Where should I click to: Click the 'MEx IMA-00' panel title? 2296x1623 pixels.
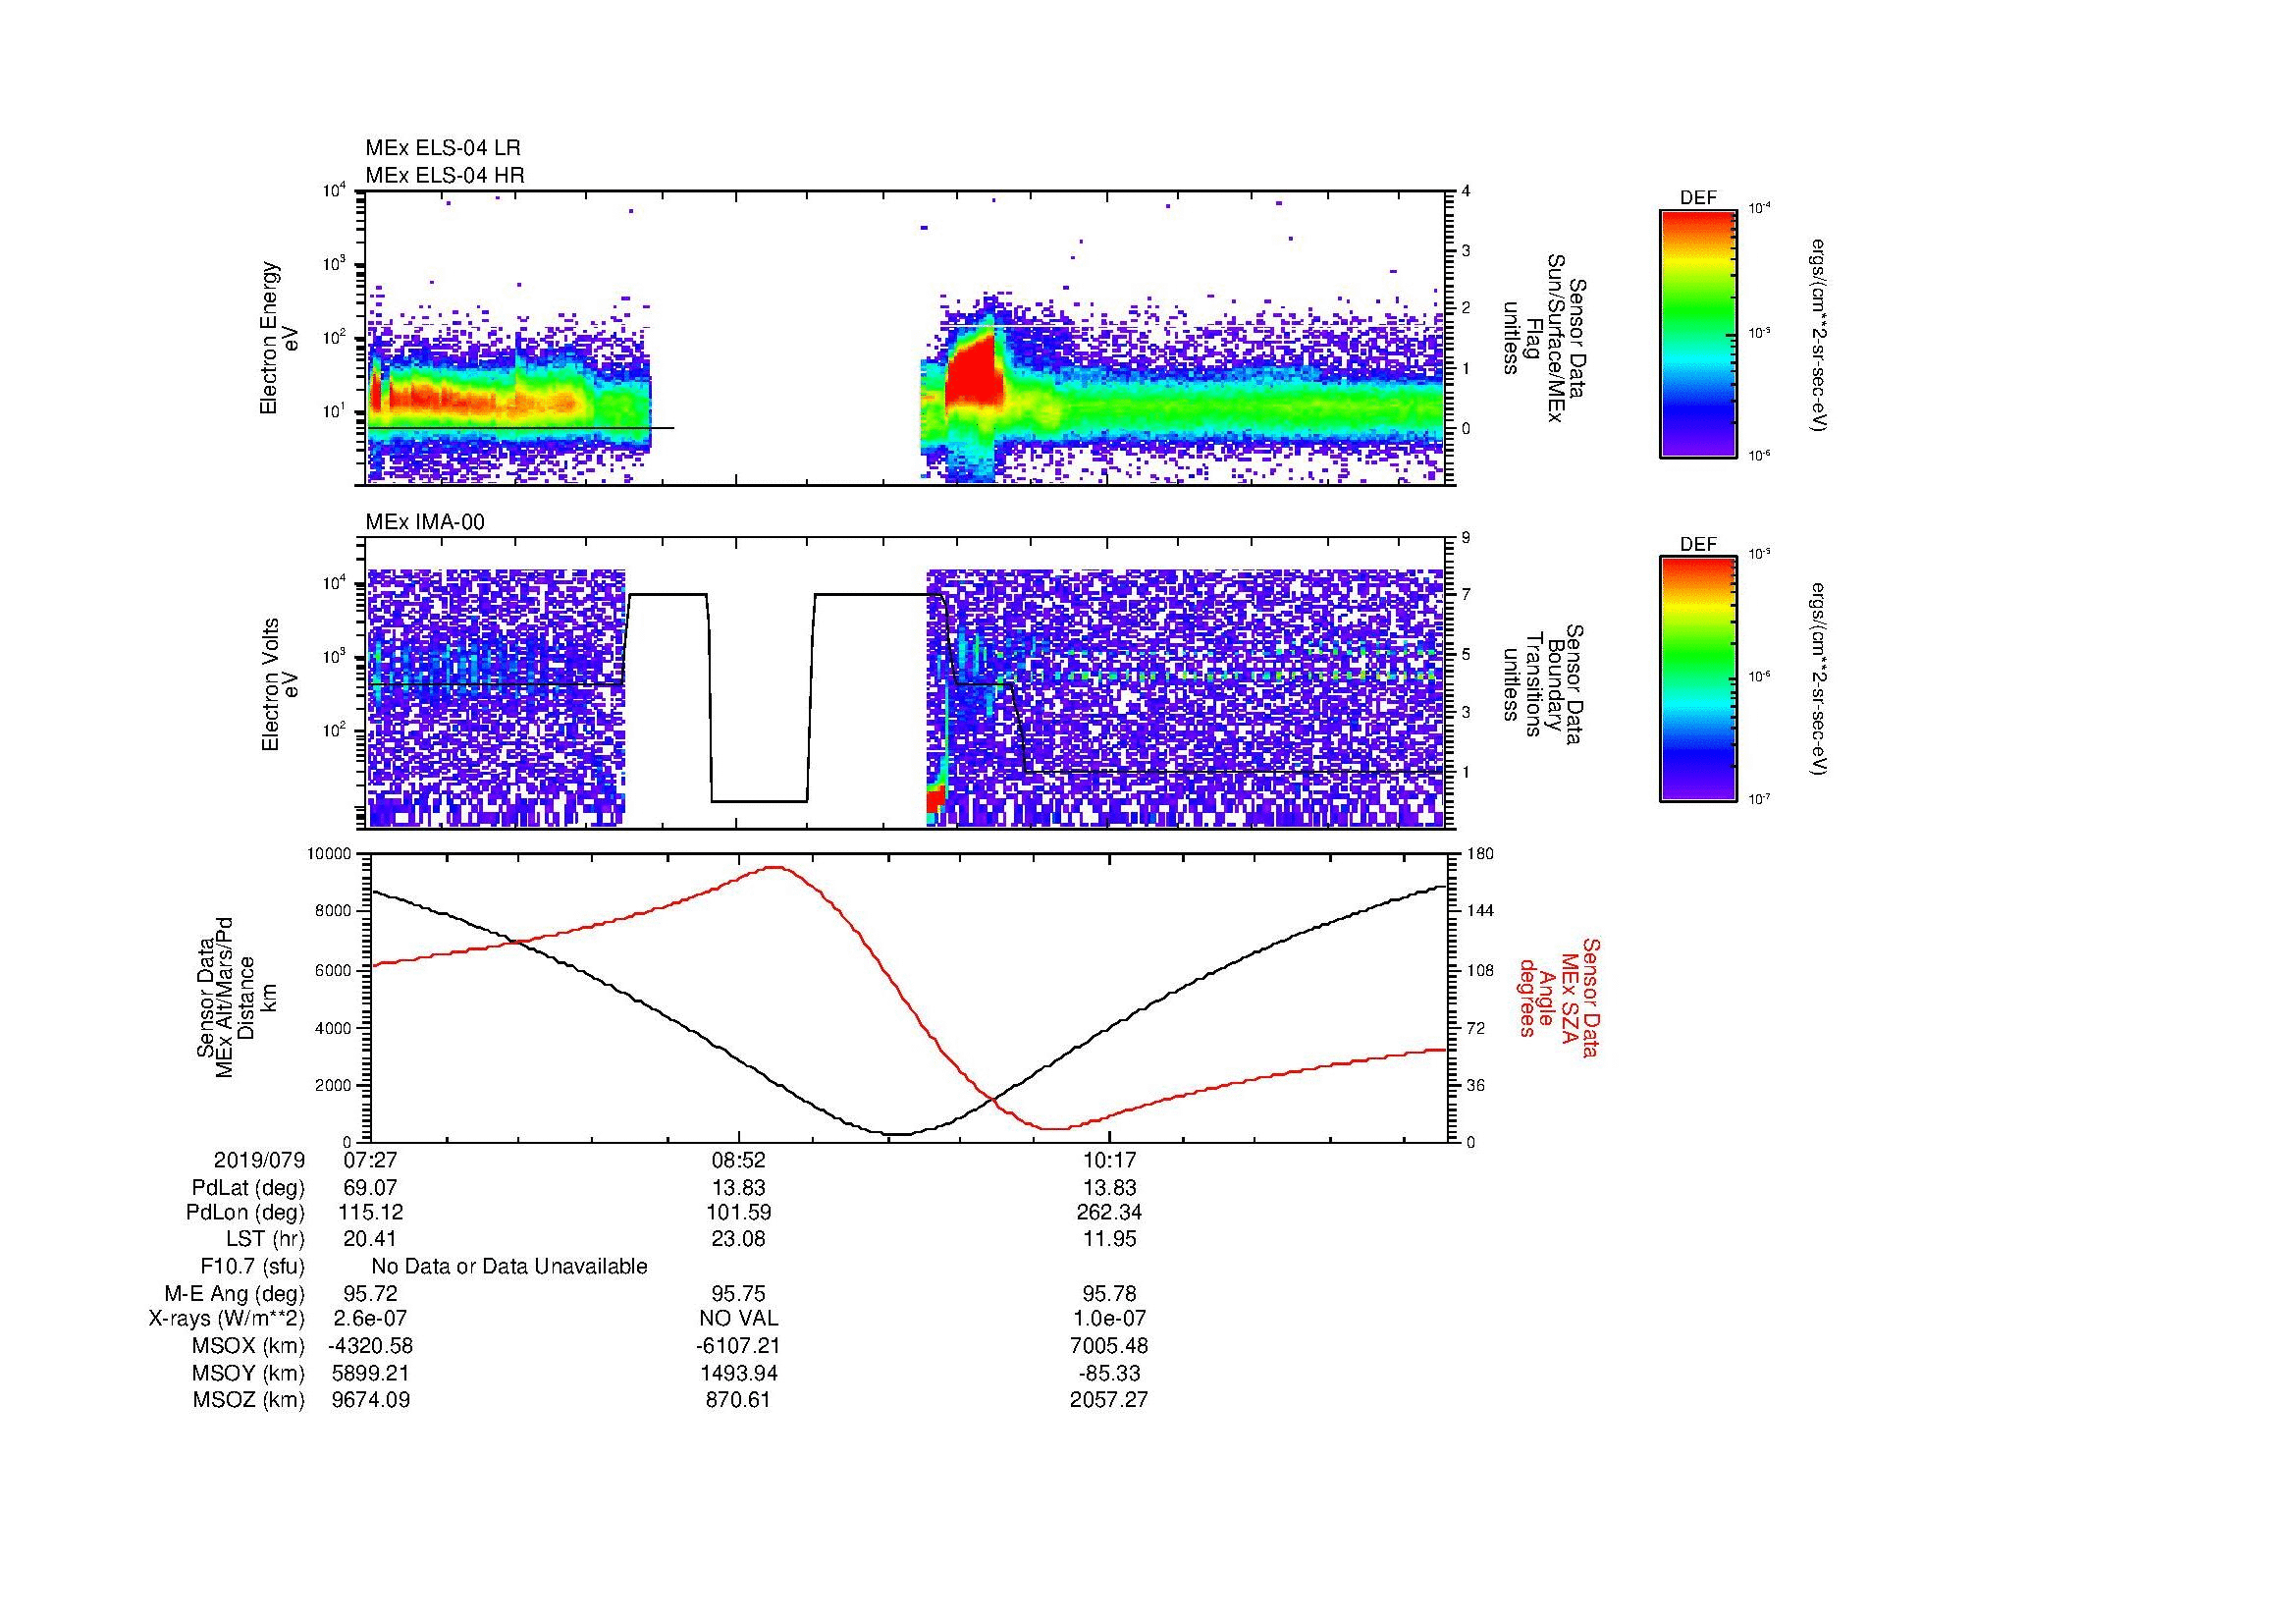coord(425,522)
